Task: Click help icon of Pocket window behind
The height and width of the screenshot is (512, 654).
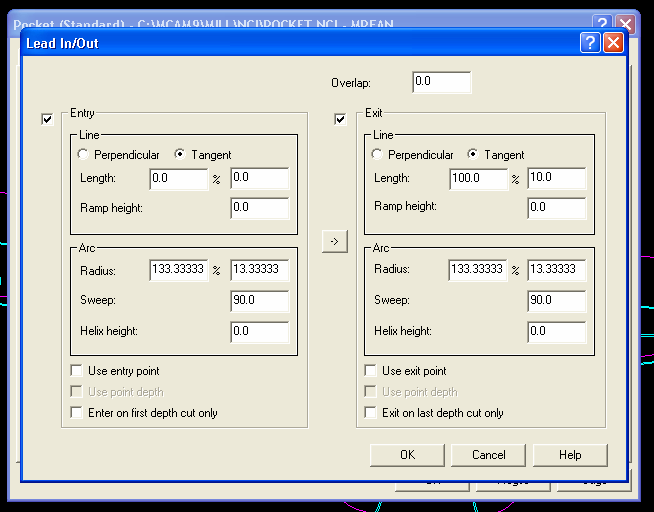Action: point(602,23)
